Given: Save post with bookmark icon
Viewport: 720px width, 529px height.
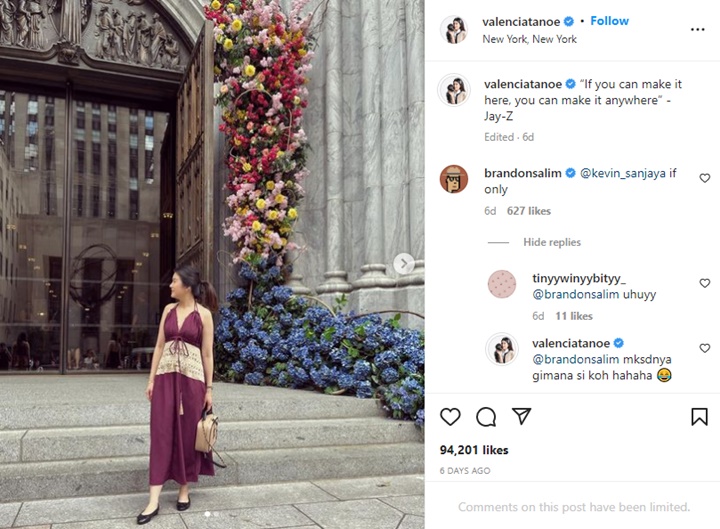Looking at the screenshot, I should [x=699, y=417].
